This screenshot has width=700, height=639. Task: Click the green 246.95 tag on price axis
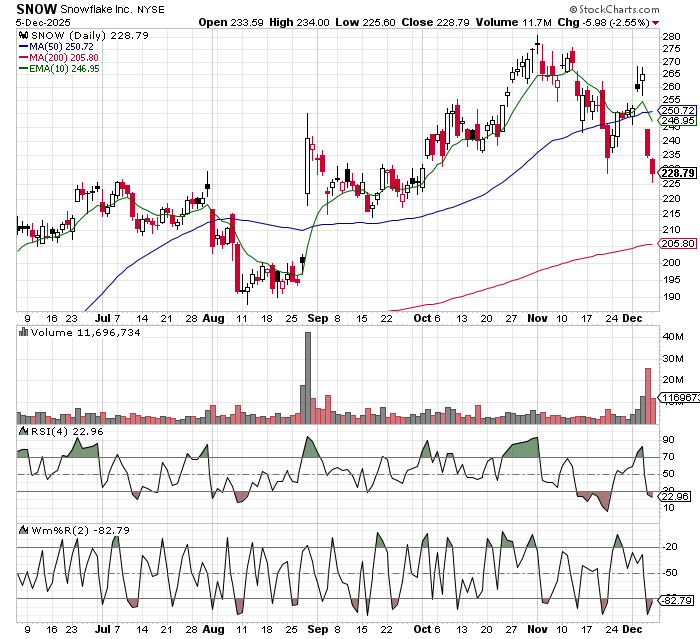pyautogui.click(x=678, y=121)
